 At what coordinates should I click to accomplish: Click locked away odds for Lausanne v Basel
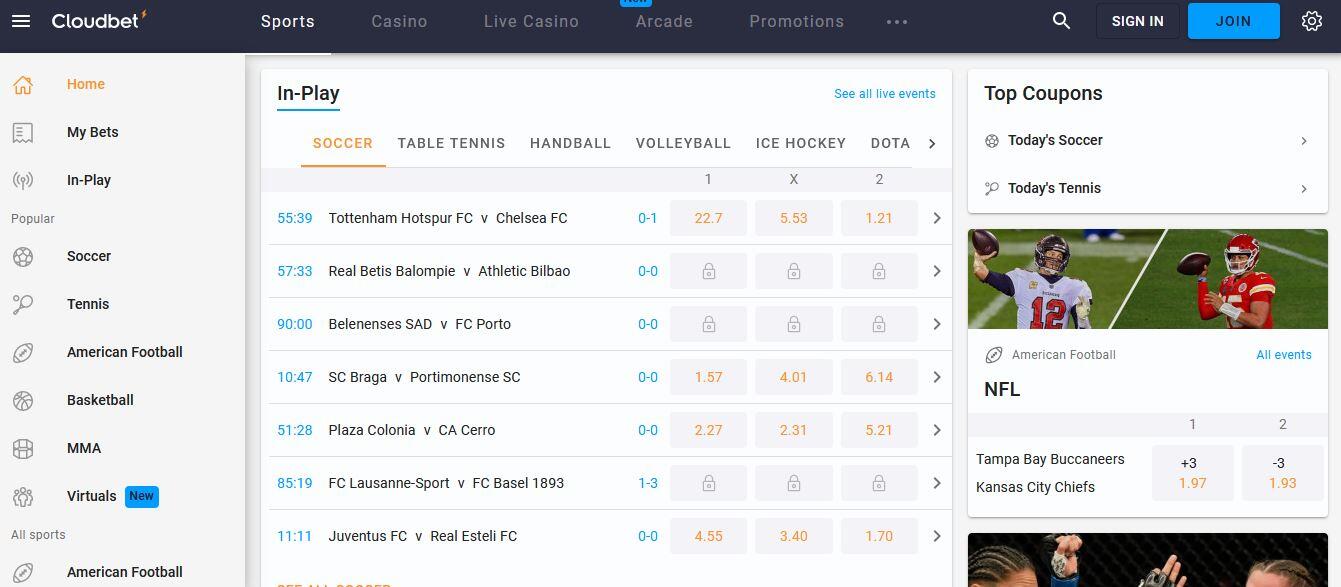pos(879,483)
